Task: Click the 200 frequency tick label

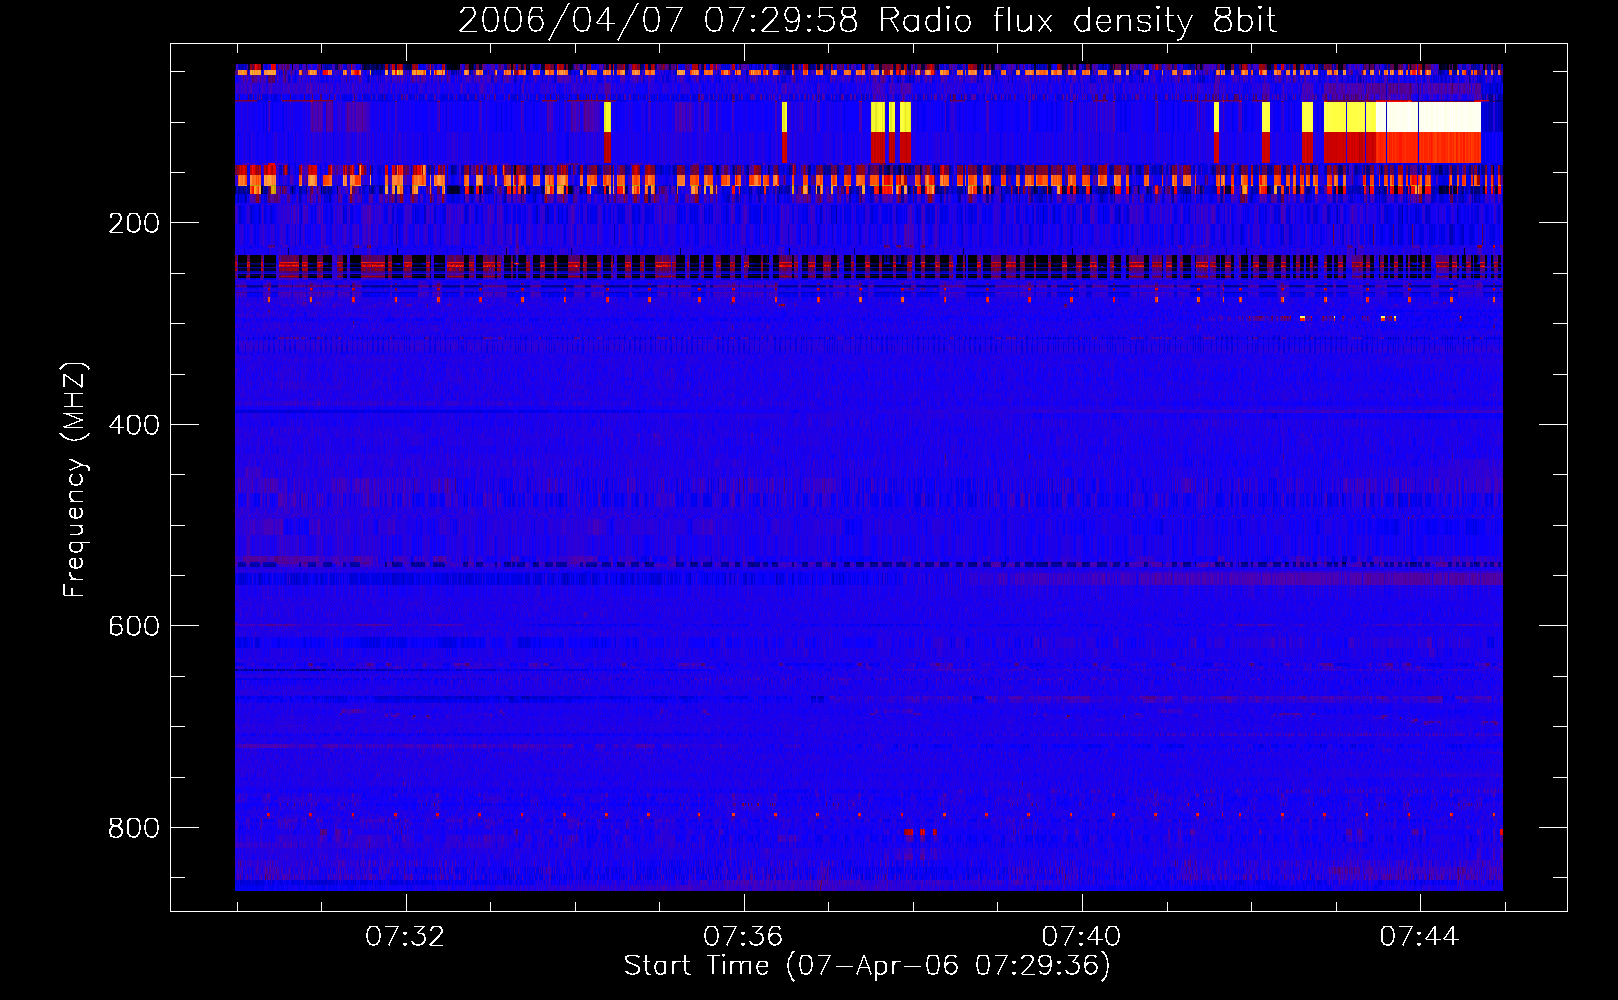Action: [x=134, y=223]
